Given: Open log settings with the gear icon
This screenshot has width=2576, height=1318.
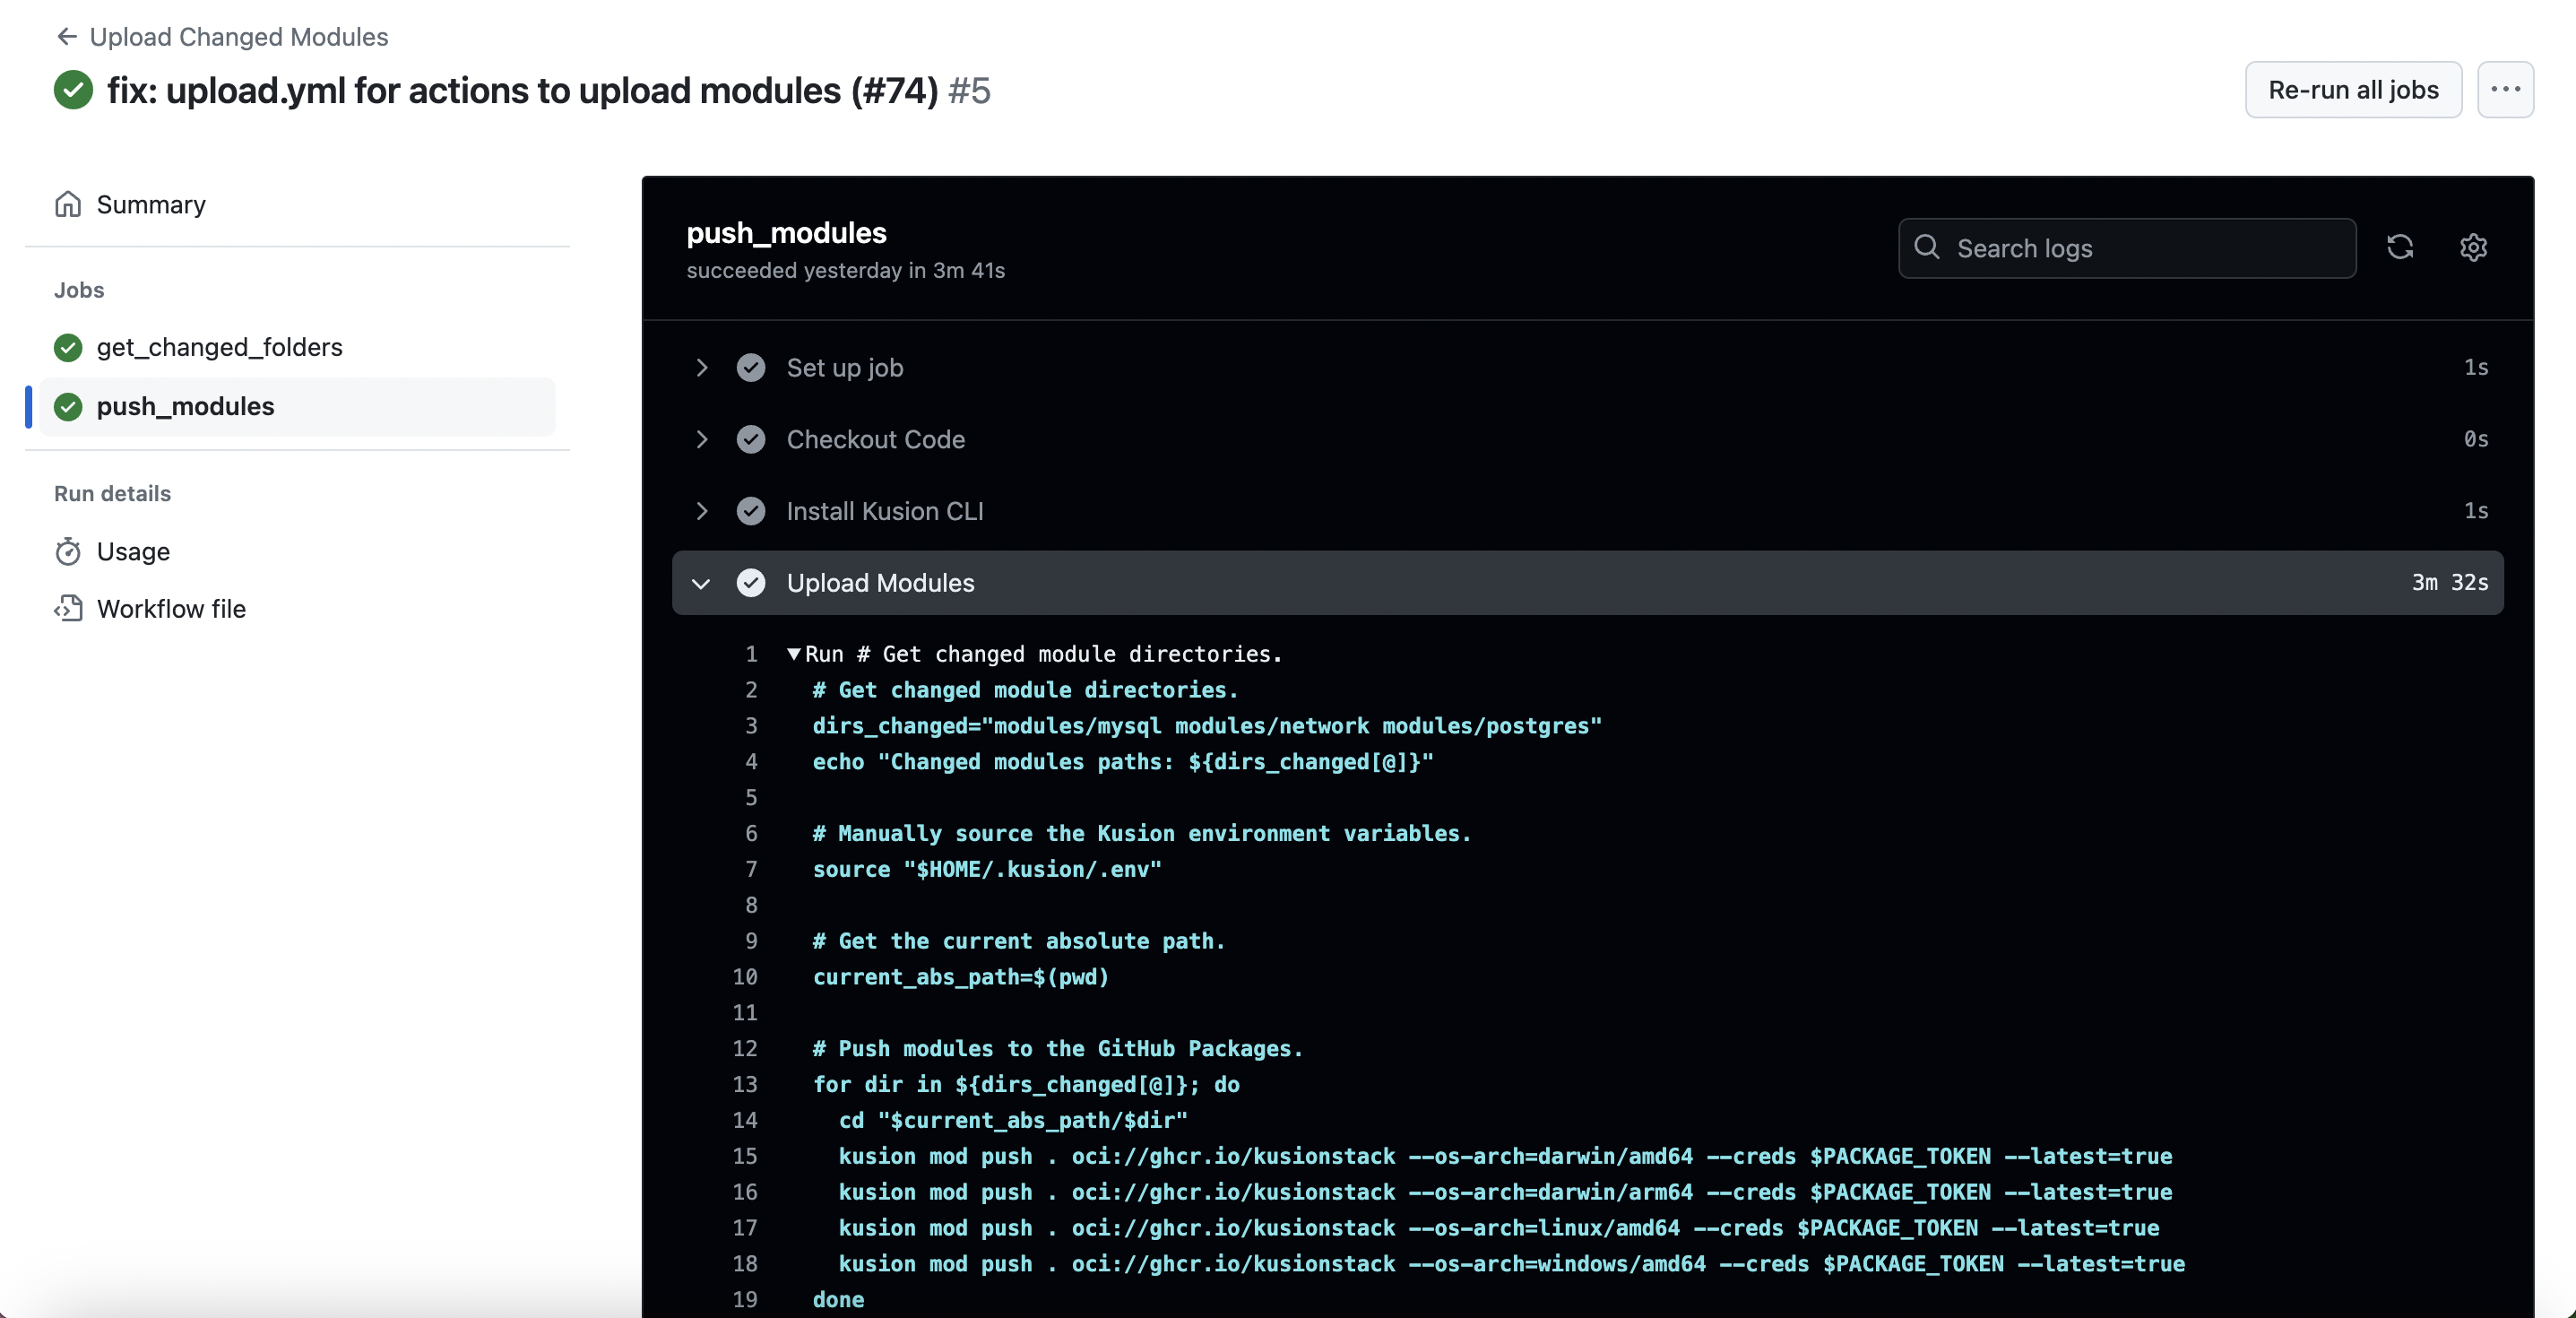Looking at the screenshot, I should [2472, 247].
